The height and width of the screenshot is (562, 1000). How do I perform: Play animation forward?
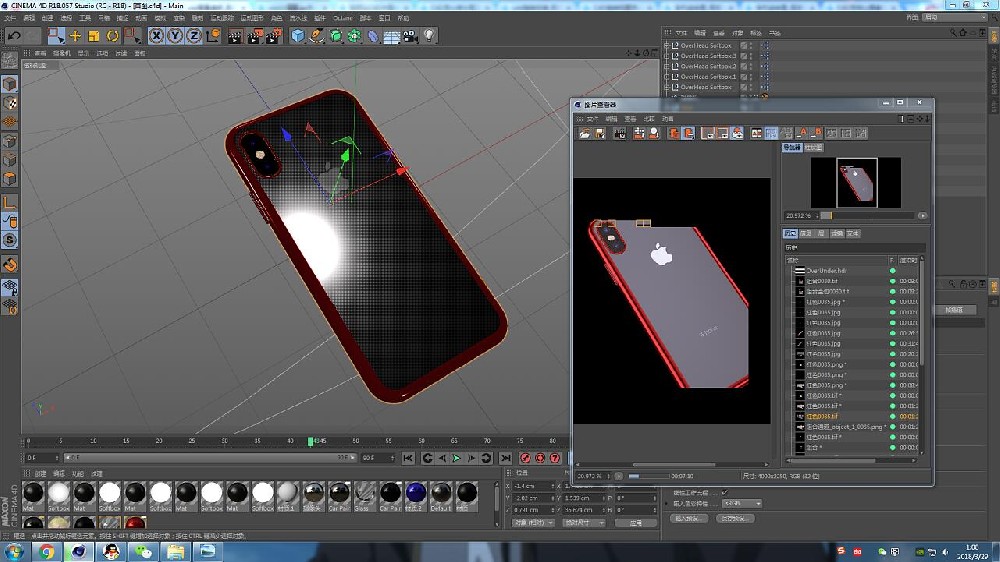coord(457,458)
